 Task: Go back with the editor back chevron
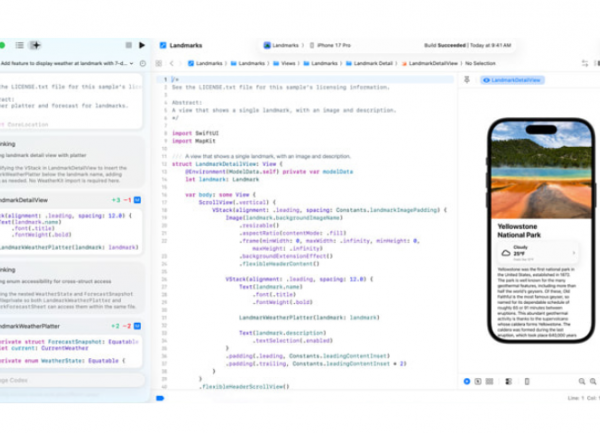tap(171, 63)
